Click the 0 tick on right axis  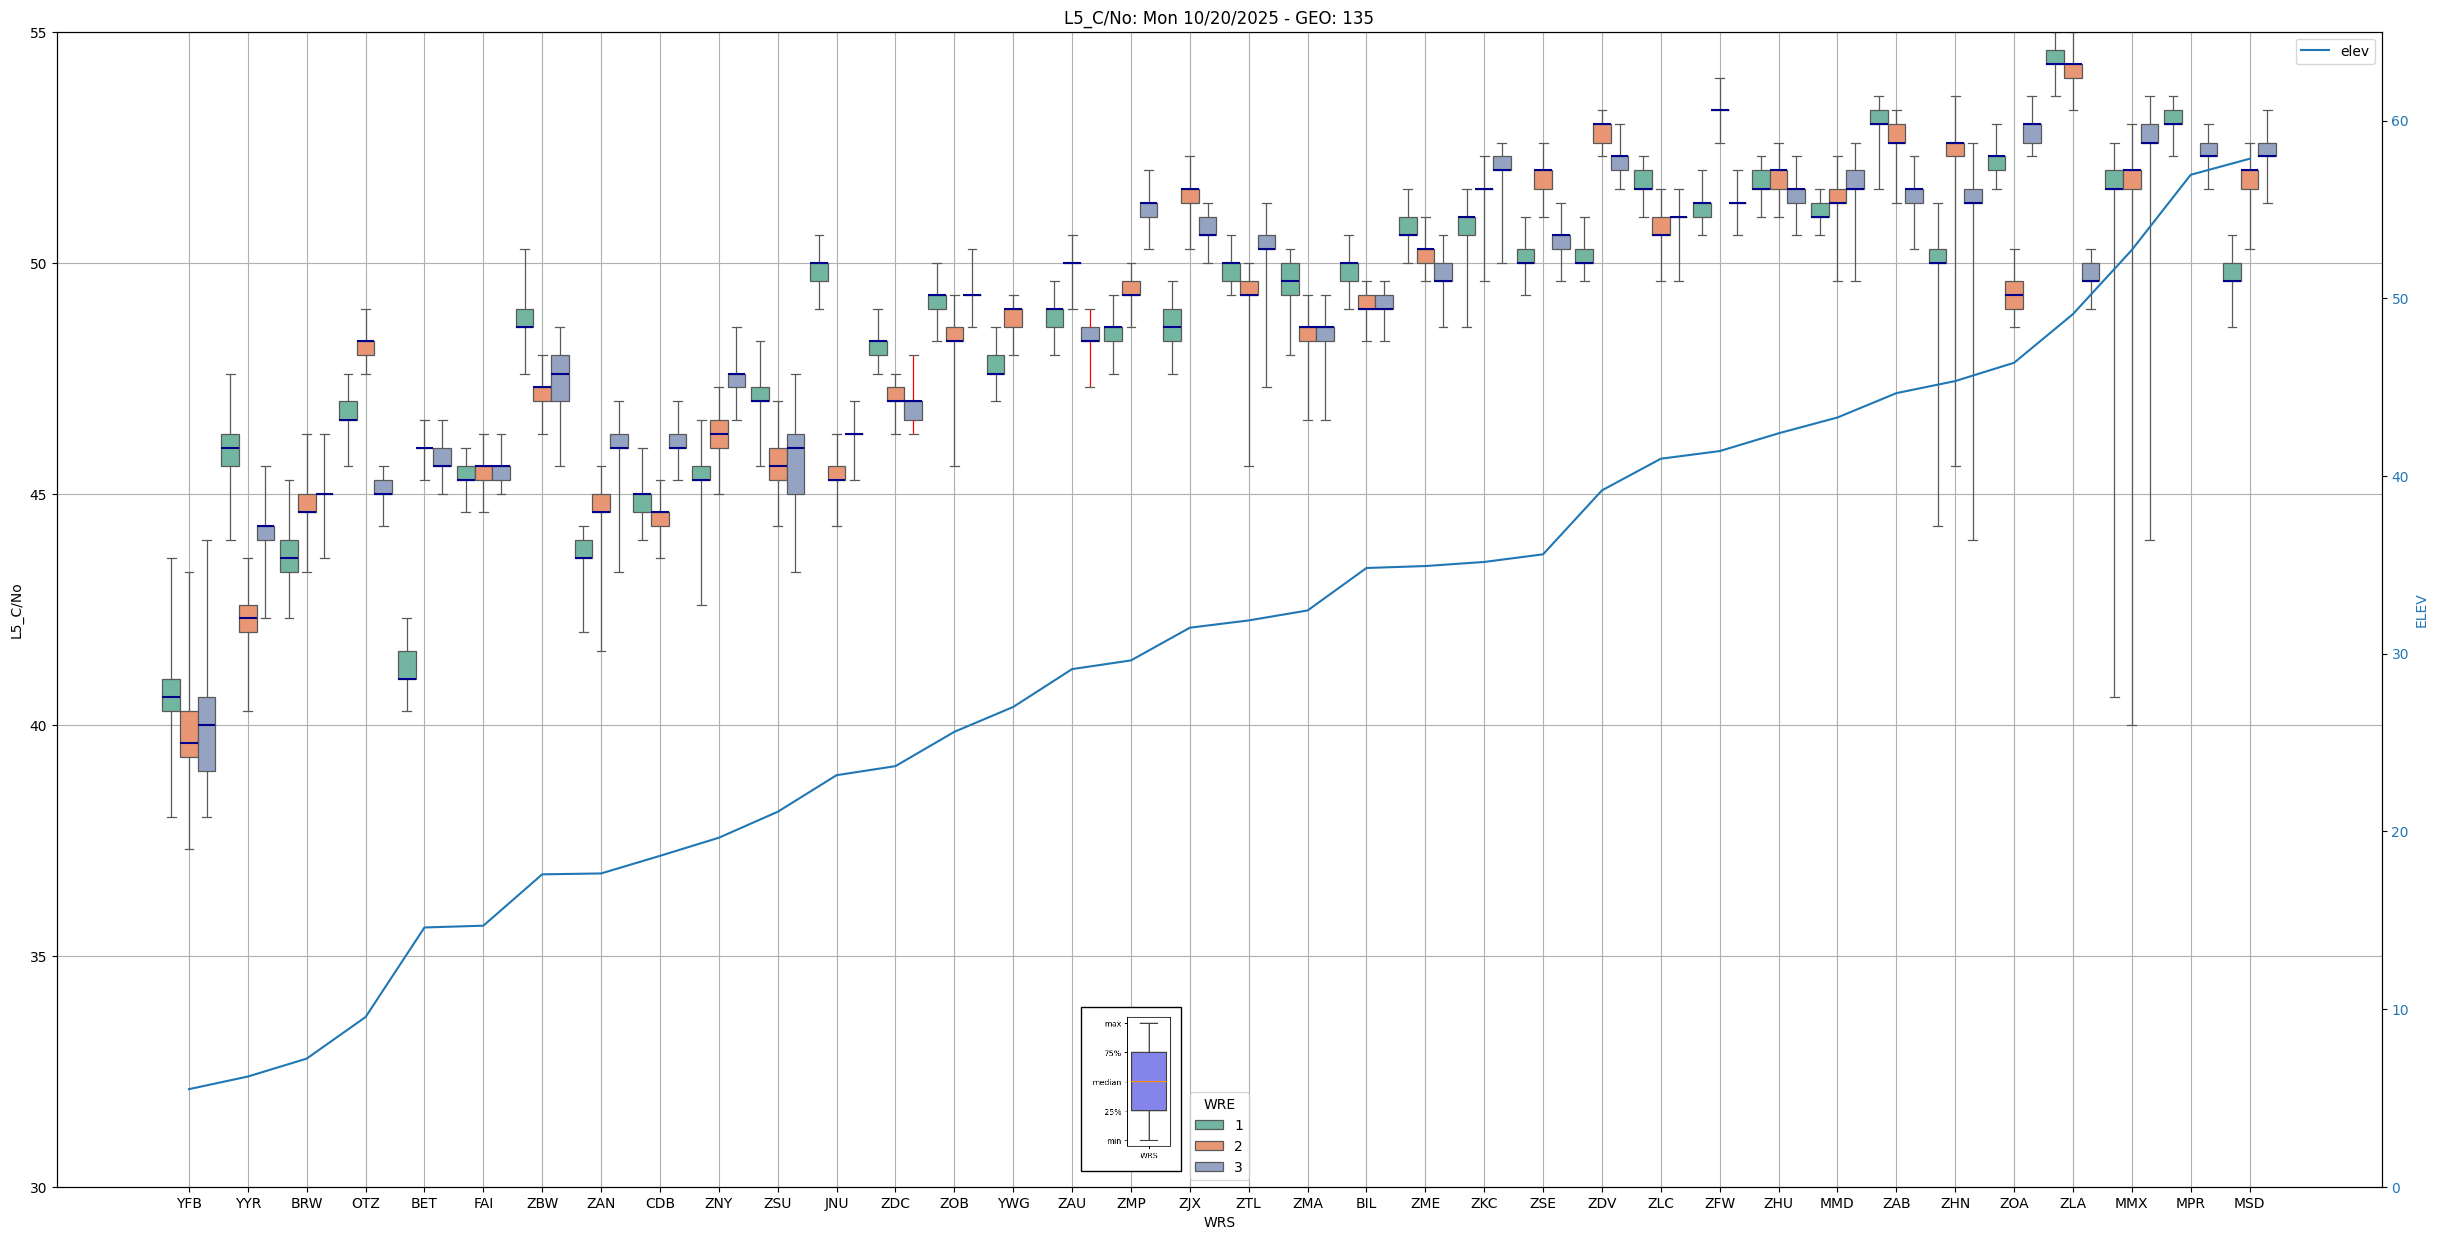click(x=2395, y=1188)
